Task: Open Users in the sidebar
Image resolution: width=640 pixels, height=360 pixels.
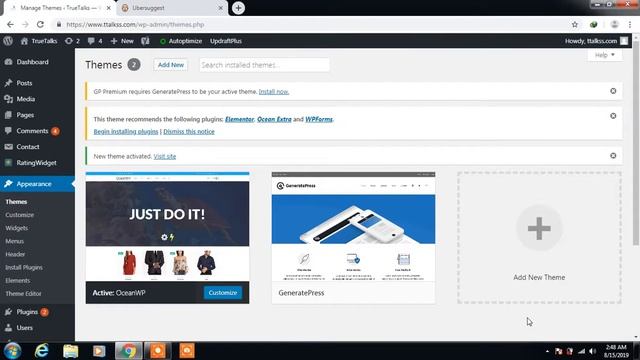Action: (x=24, y=328)
